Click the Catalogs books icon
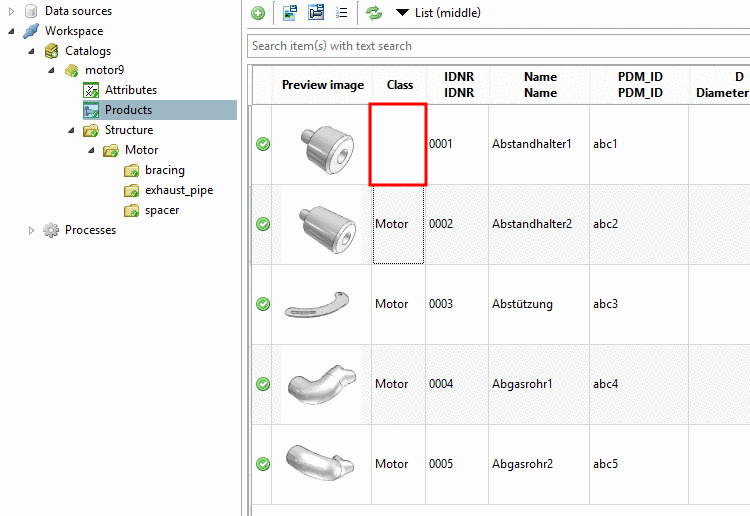The image size is (750, 516). coord(51,51)
